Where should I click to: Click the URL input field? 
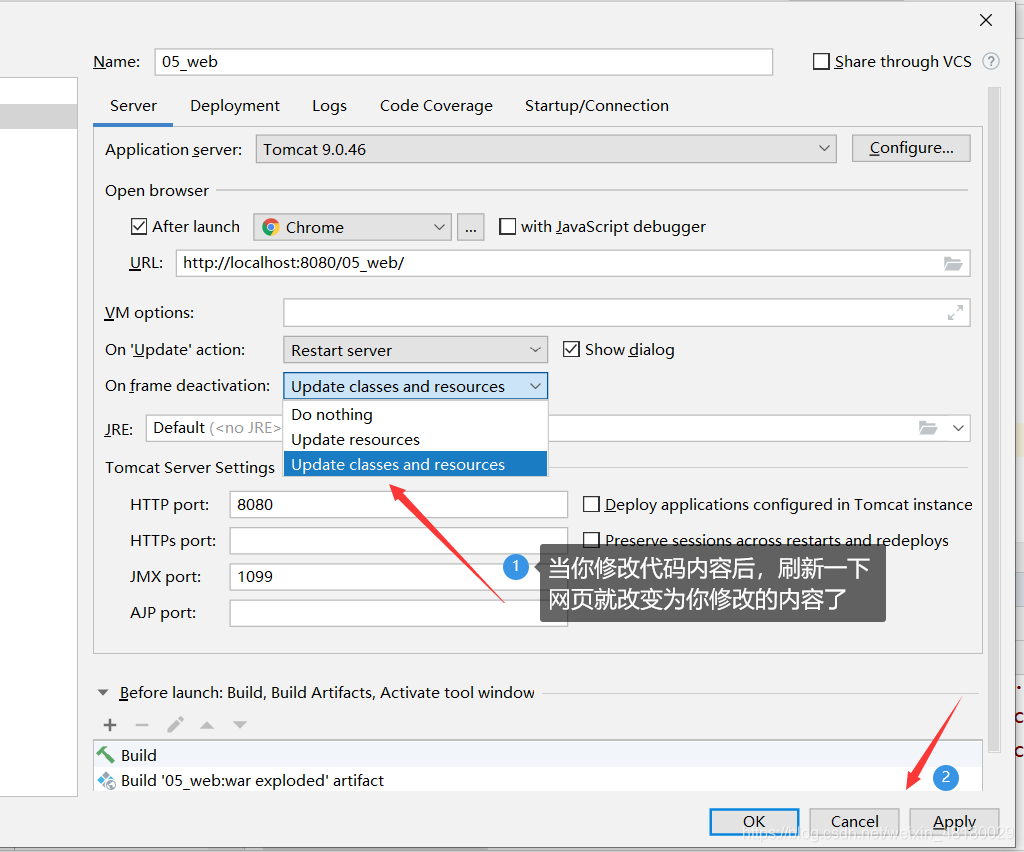tap(573, 263)
